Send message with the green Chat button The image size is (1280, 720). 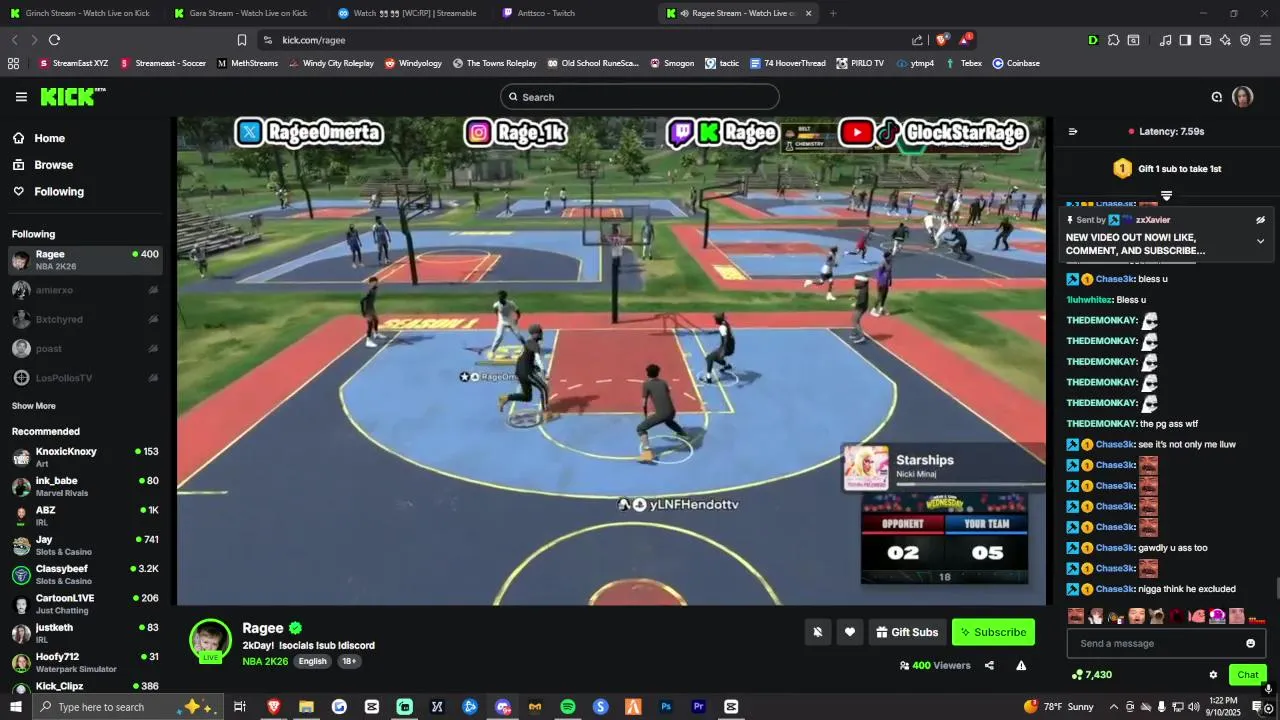pos(1247,675)
